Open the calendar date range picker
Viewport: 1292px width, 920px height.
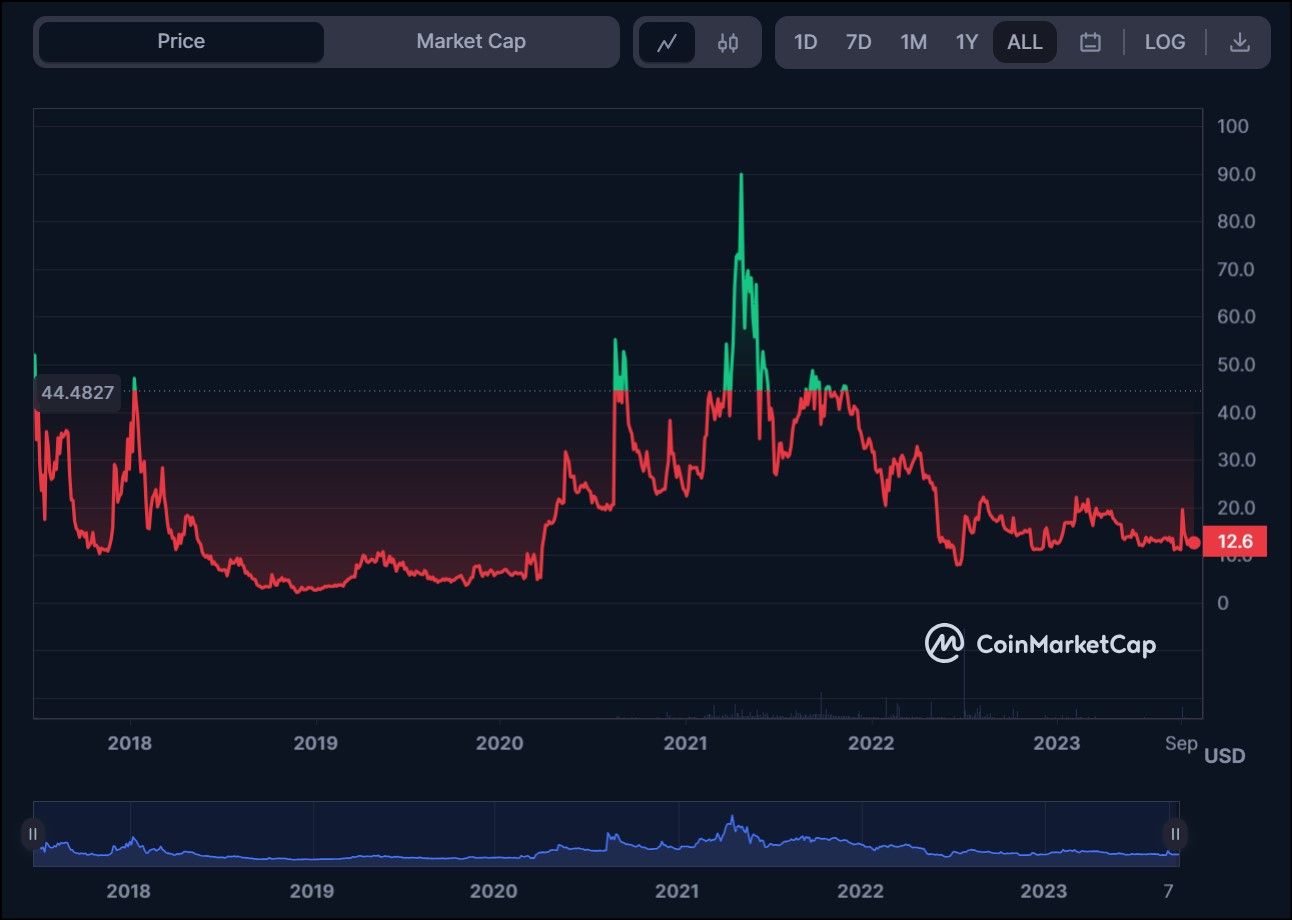point(1090,42)
